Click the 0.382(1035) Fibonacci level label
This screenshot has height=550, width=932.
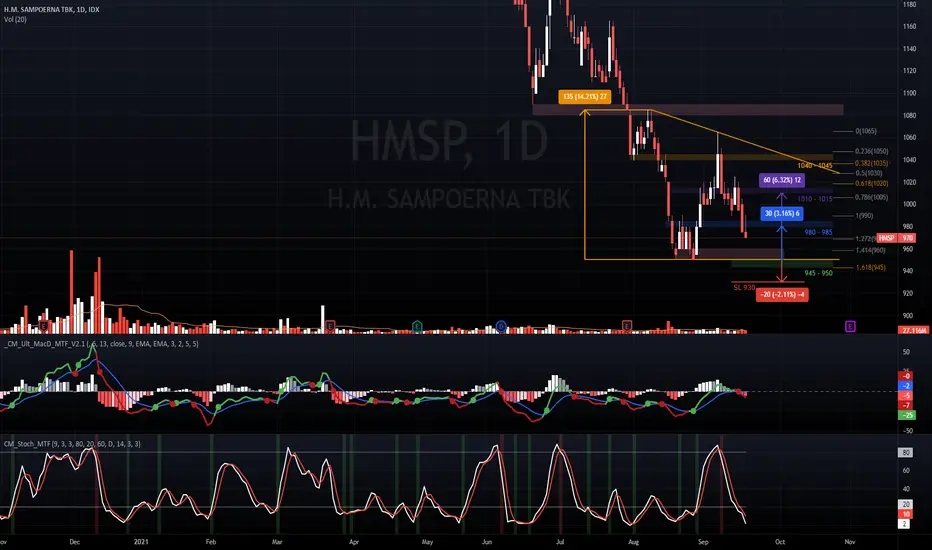tap(871, 163)
